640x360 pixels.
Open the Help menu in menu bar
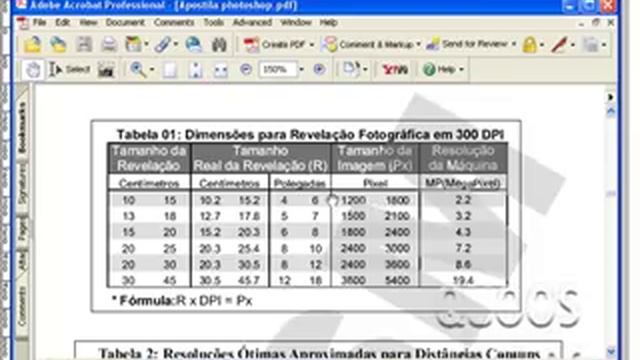(329, 22)
